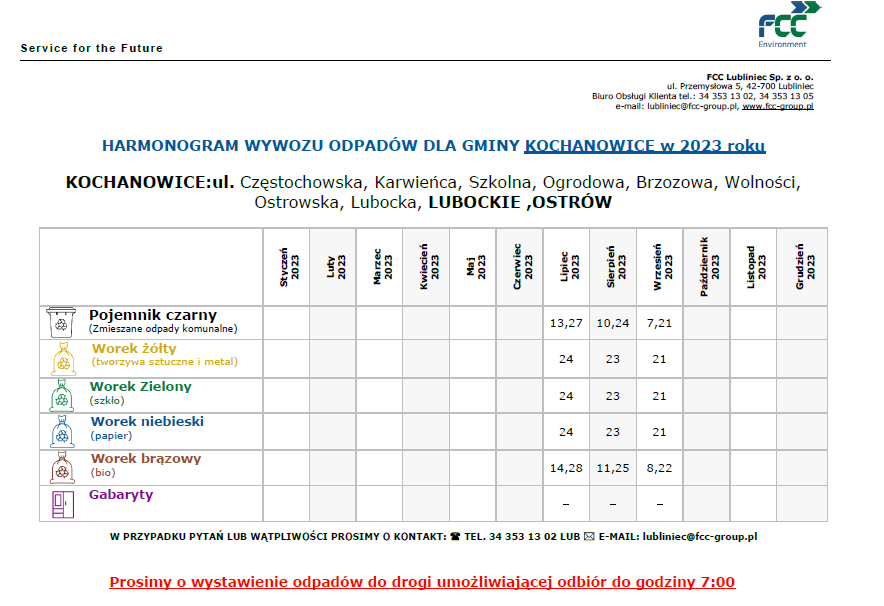
Task: Click the green glass sack icon
Action: pos(61,395)
